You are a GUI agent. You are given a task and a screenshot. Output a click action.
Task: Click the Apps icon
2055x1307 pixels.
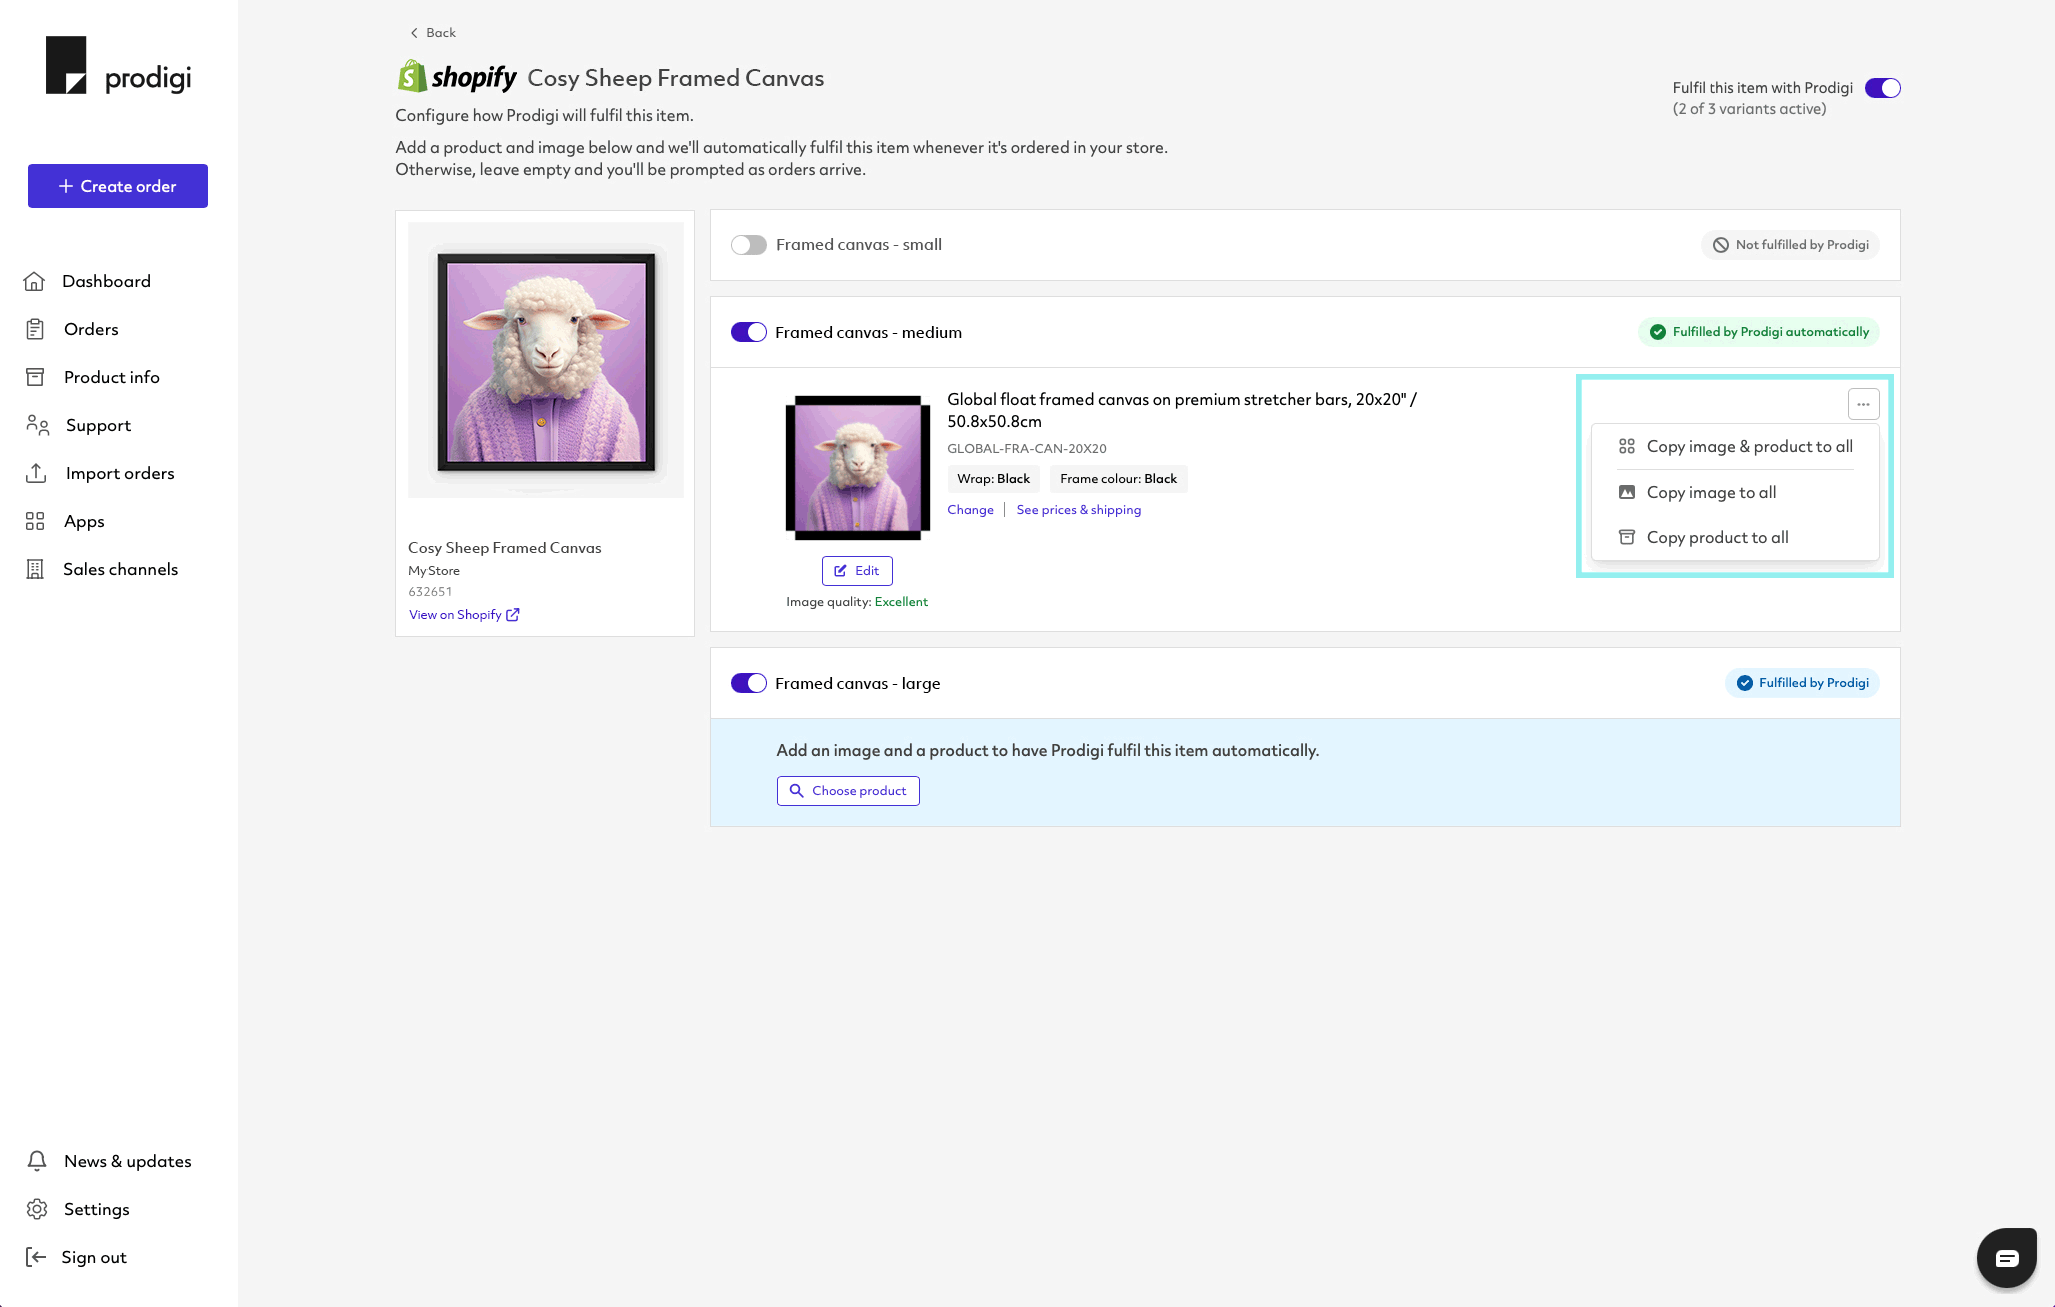[x=34, y=523]
